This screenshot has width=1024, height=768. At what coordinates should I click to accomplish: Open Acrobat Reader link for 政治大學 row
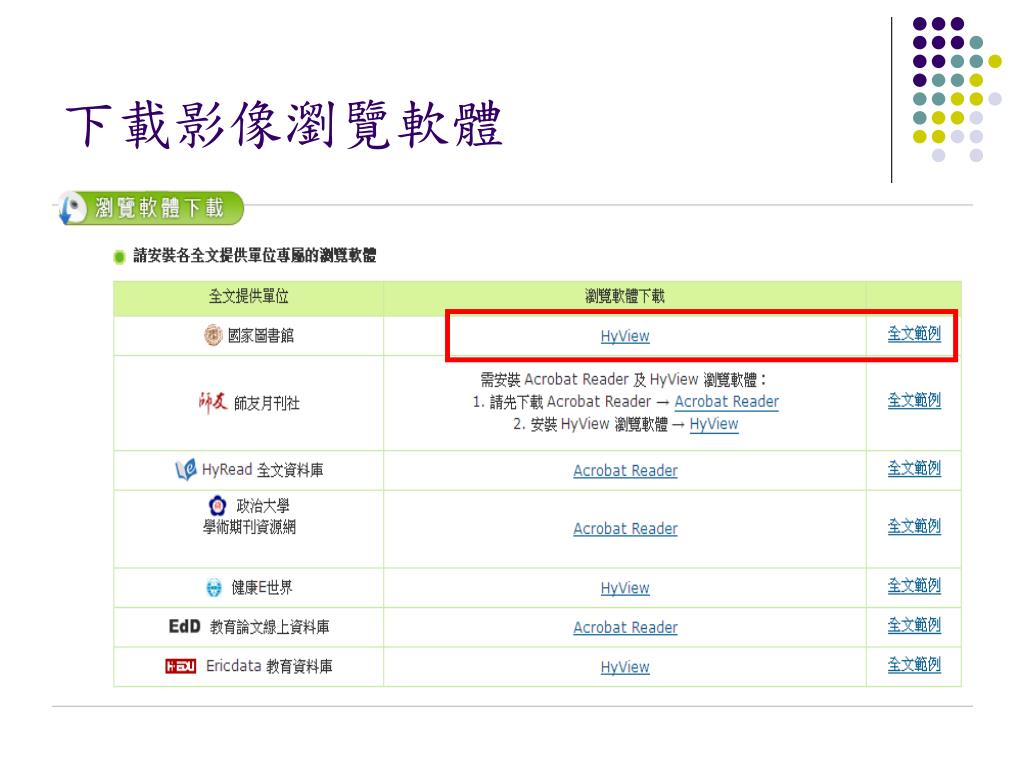625,529
